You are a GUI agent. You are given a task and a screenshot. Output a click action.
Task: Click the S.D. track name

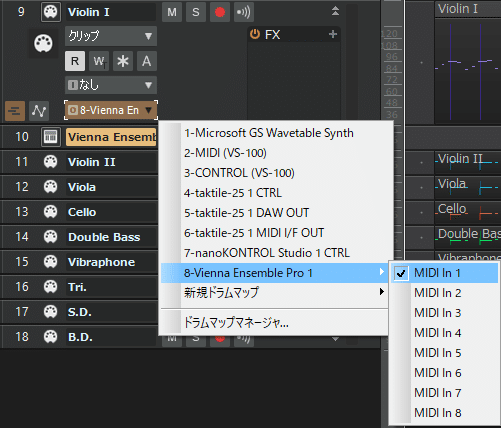click(79, 312)
